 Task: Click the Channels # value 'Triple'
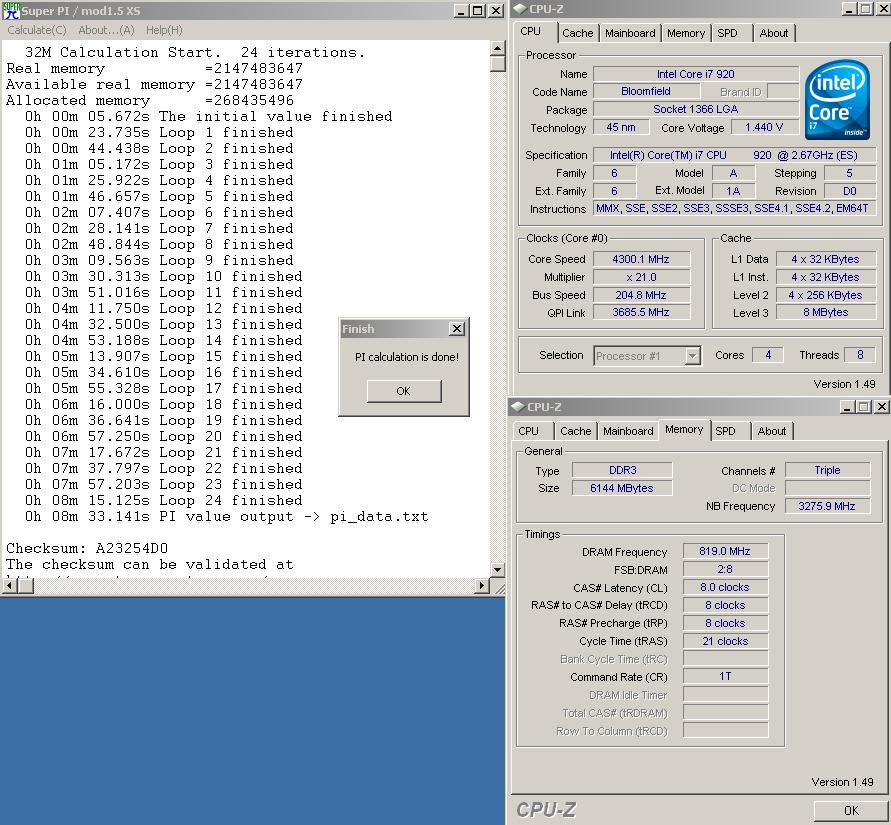pyautogui.click(x=827, y=470)
